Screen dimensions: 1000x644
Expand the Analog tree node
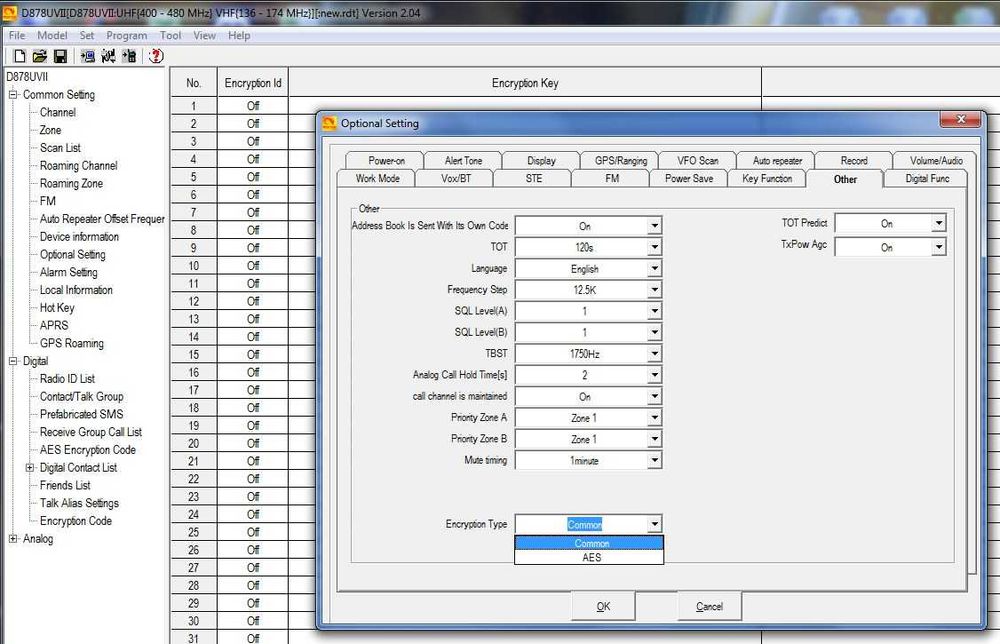pos(13,539)
